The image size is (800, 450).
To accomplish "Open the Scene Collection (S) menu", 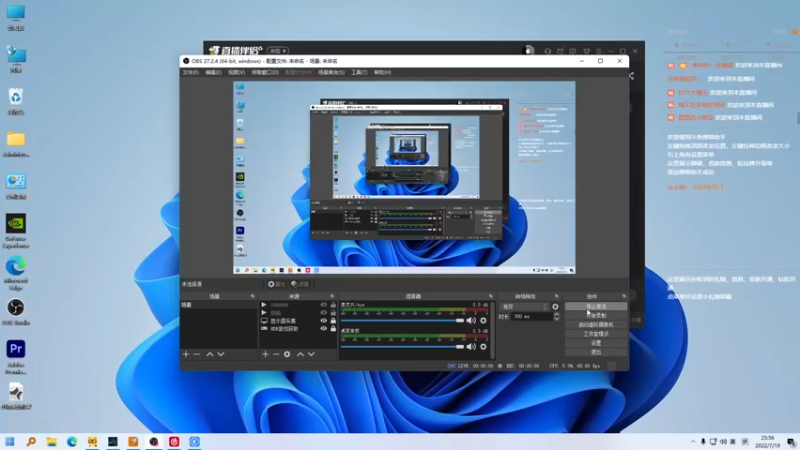I will coord(331,72).
